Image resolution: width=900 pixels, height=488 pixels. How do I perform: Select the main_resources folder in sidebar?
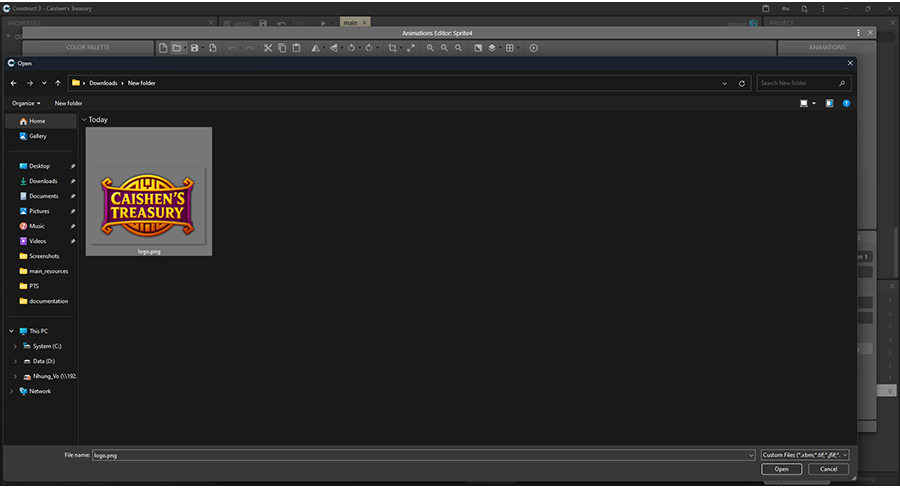tap(48, 271)
